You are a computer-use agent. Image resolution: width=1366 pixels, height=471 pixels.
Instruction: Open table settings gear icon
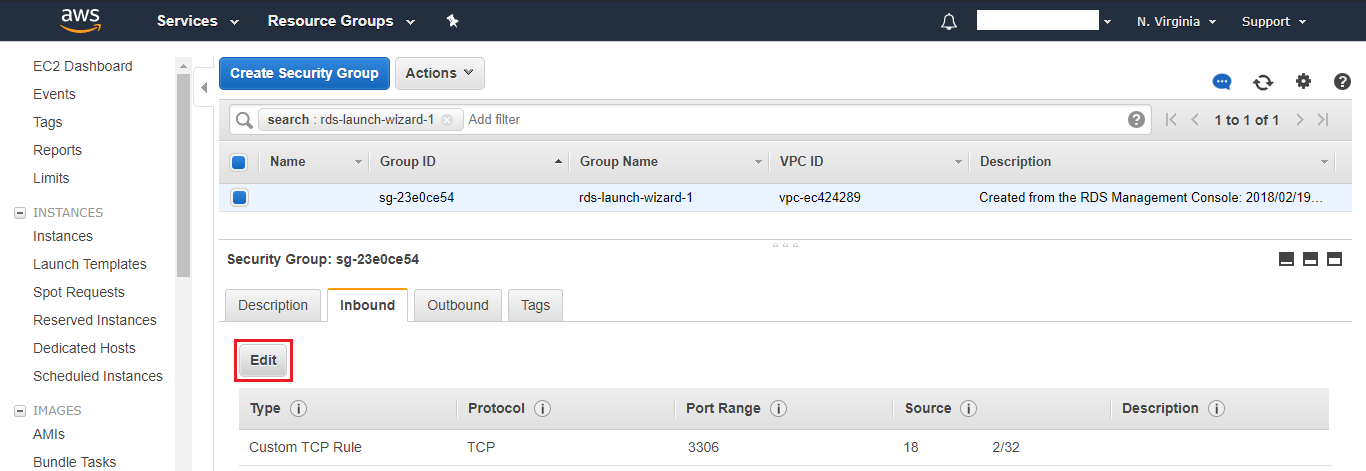pos(1303,82)
